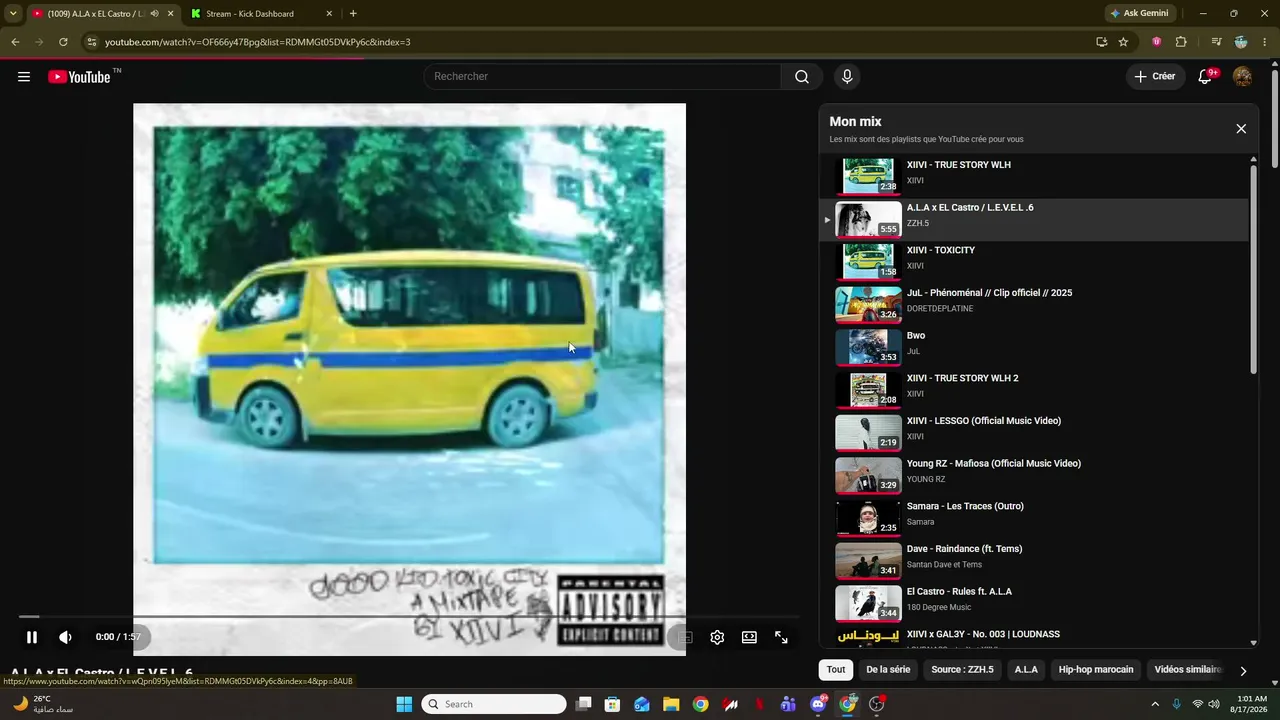This screenshot has height=720, width=1280.
Task: Select the A.L.A filter chip
Action: pyautogui.click(x=1026, y=670)
